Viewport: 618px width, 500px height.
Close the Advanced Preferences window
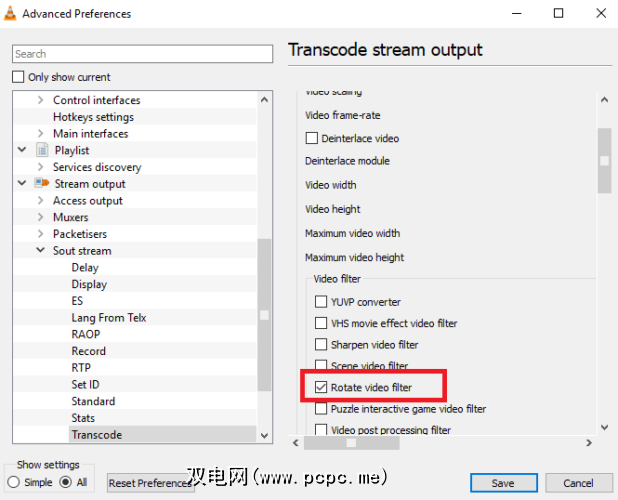pyautogui.click(x=601, y=13)
